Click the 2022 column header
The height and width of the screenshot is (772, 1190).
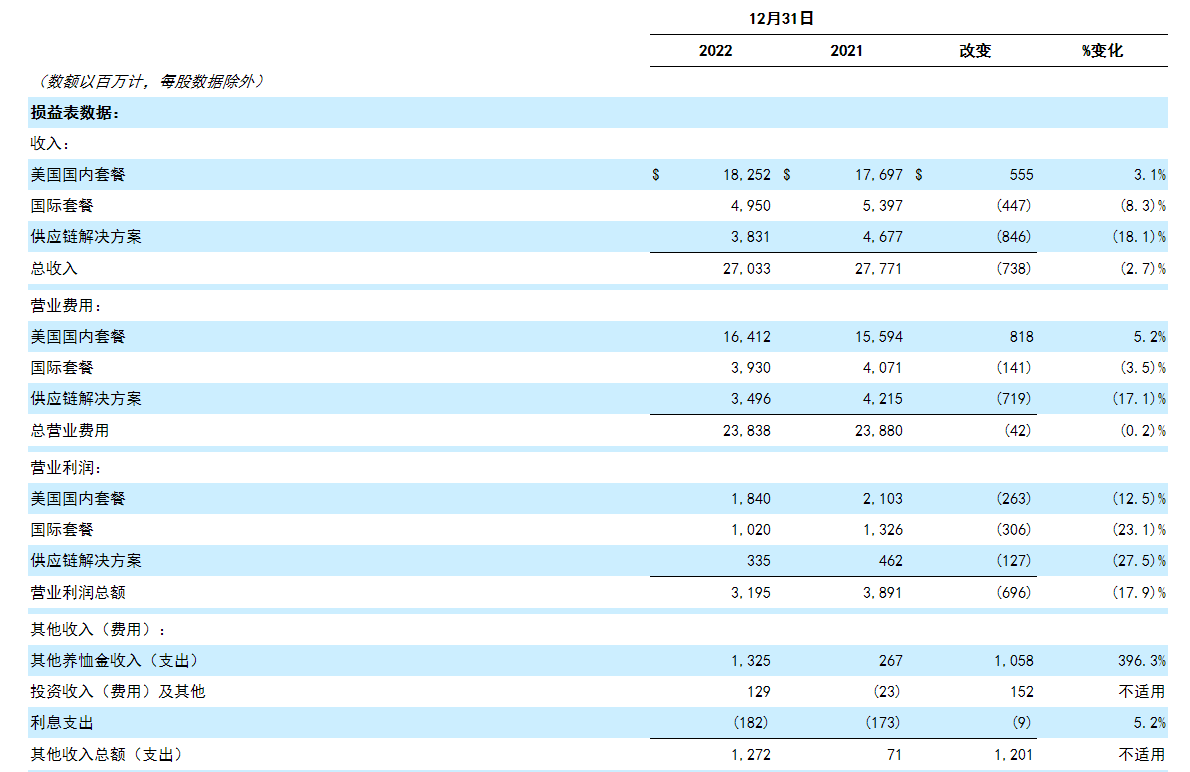click(715, 51)
